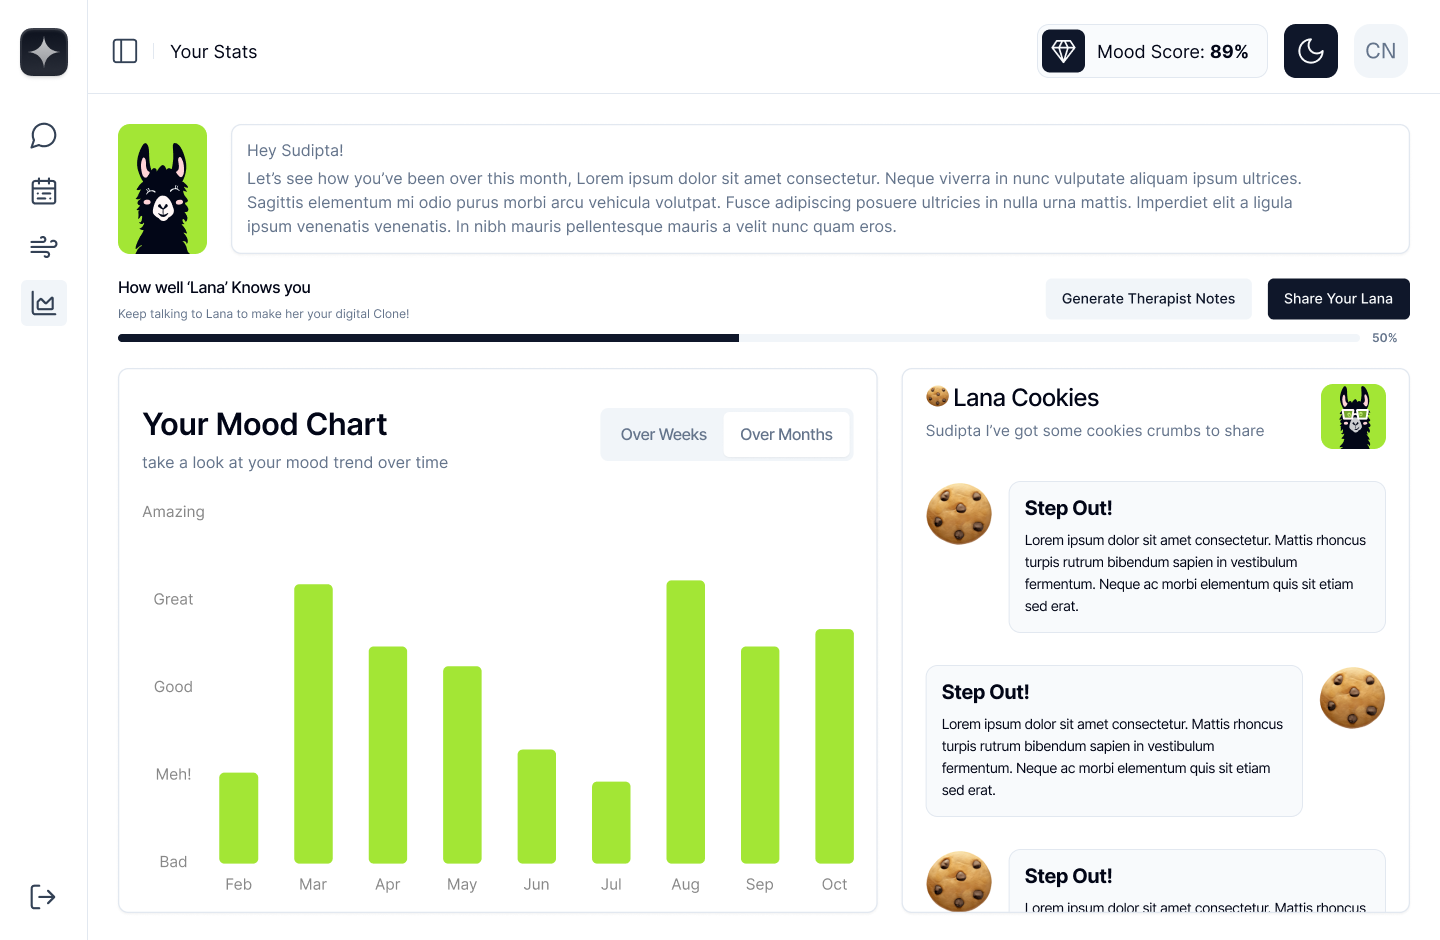Open the first Step Out! cookie card

(x=1196, y=557)
